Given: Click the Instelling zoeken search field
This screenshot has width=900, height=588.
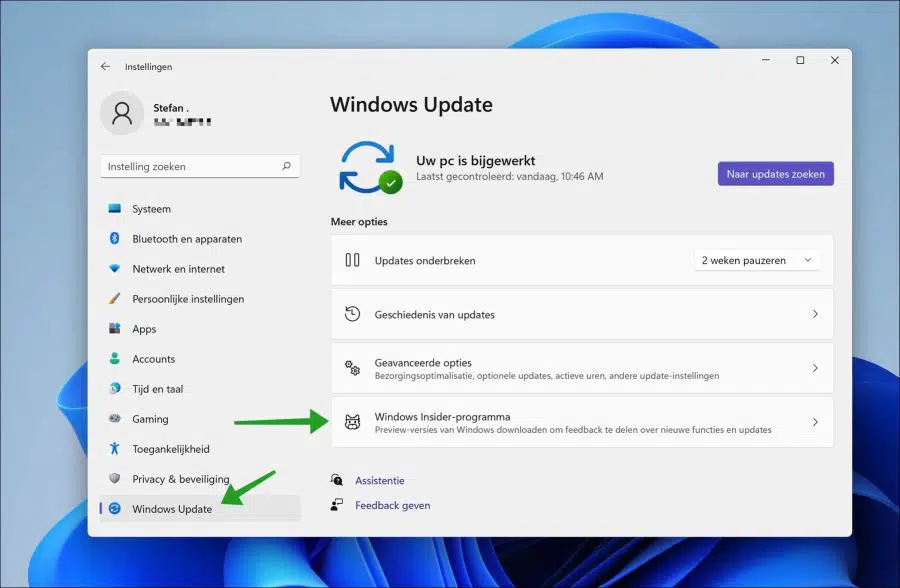Looking at the screenshot, I should click(200, 166).
